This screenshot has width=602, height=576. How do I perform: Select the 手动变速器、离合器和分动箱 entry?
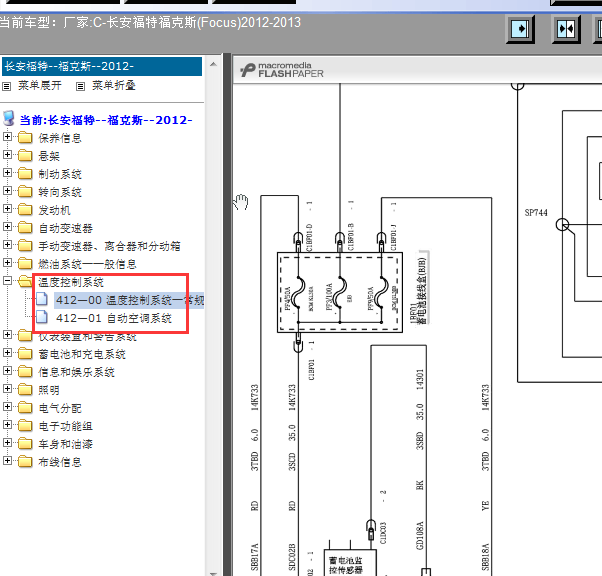click(x=109, y=246)
